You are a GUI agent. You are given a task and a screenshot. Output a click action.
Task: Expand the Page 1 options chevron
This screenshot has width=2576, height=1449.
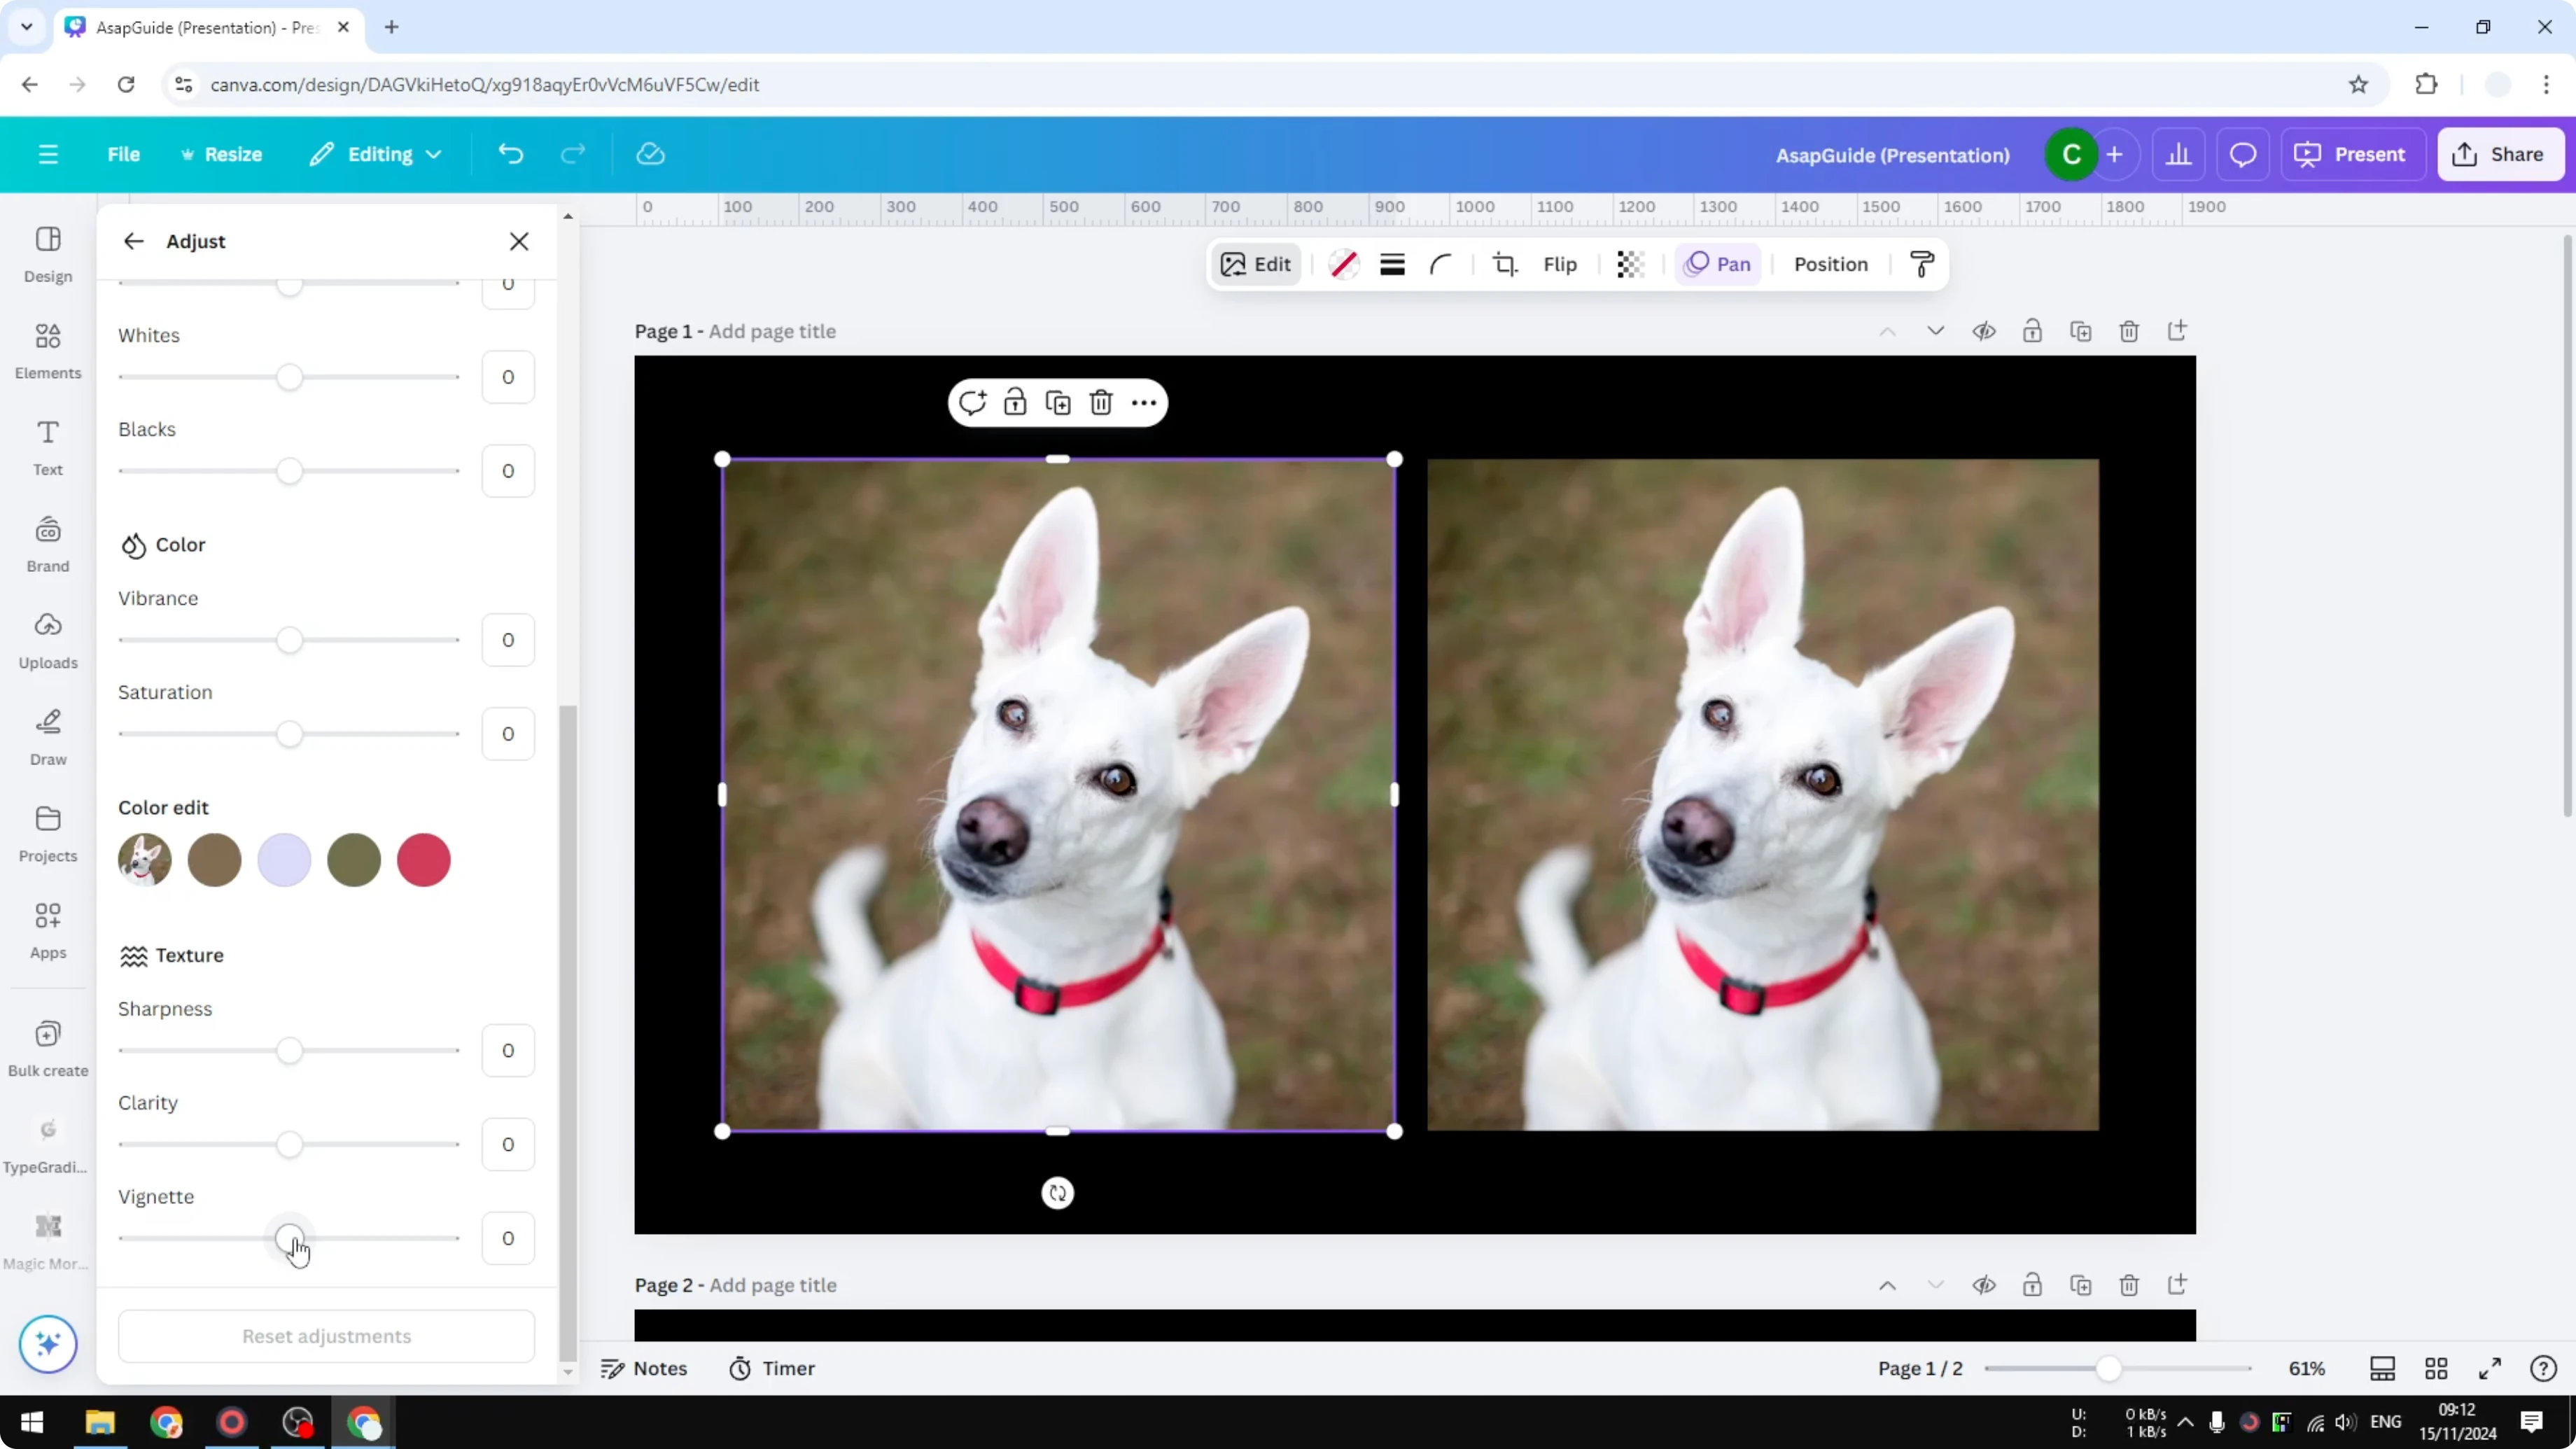pyautogui.click(x=1935, y=331)
